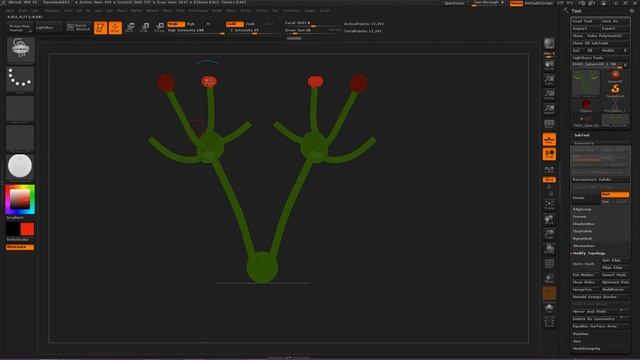Toggle the Floor grid button

tap(549, 140)
